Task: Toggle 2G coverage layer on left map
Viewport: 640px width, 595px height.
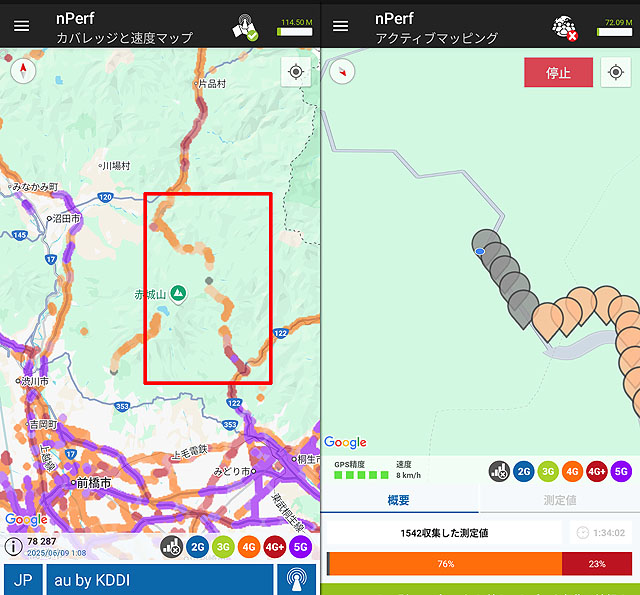Action: click(x=197, y=547)
